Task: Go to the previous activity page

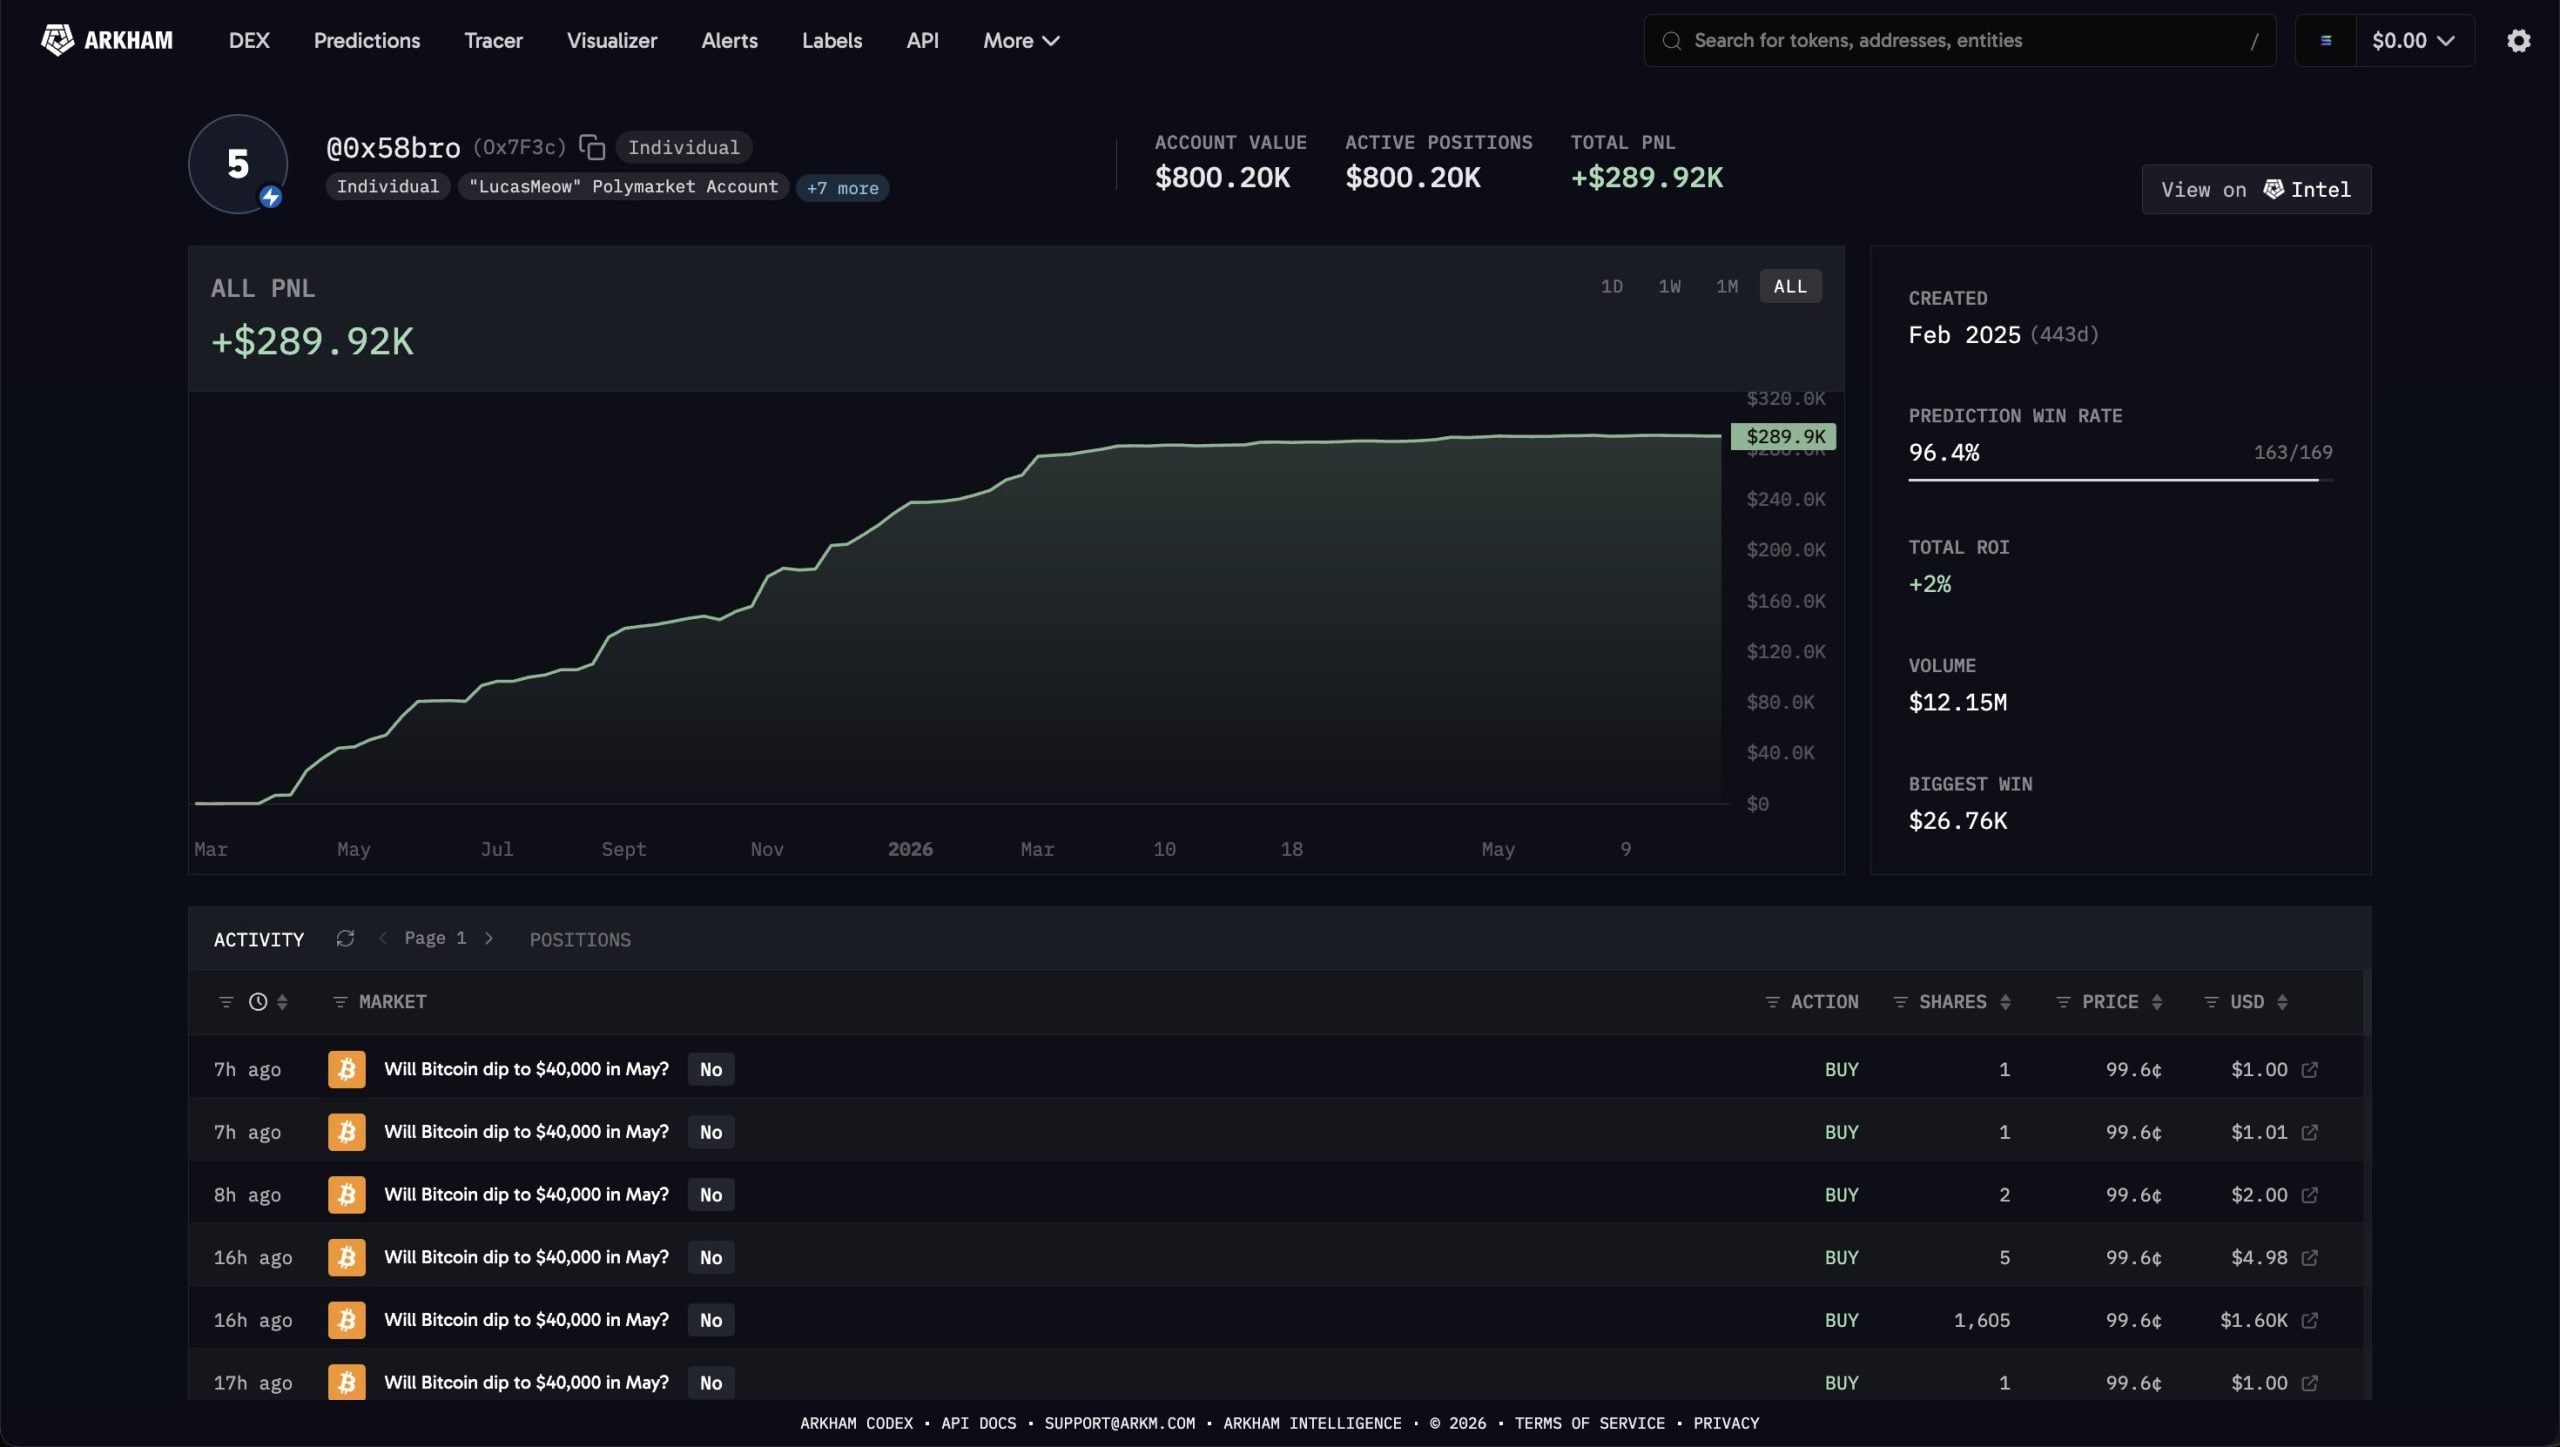Action: (x=382, y=938)
